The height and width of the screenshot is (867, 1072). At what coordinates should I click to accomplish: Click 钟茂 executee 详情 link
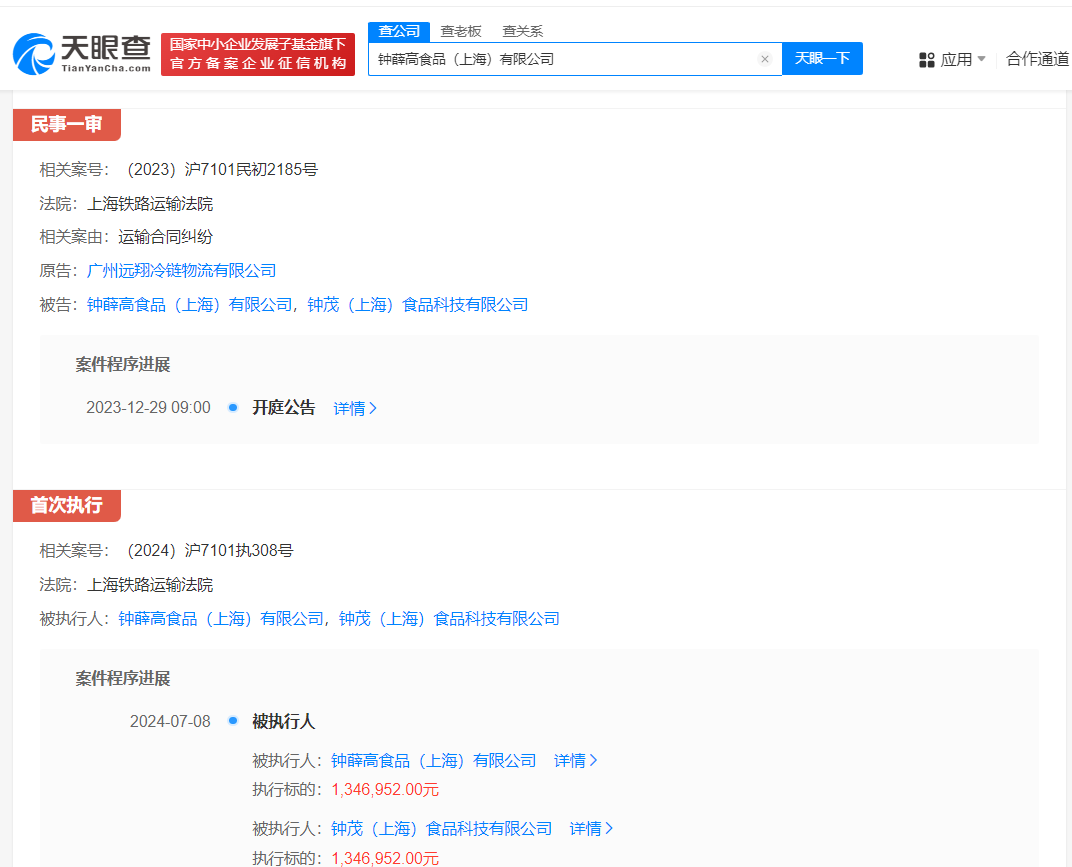tap(591, 828)
